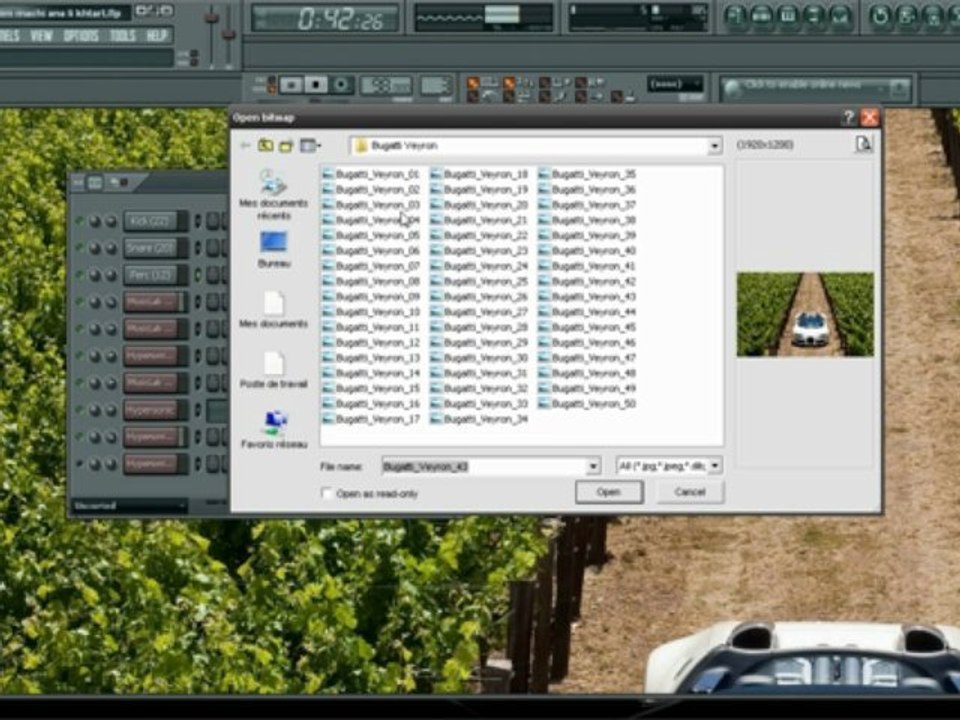Toggle mute LED on Kick channel
The height and width of the screenshot is (720, 960).
coord(80,221)
